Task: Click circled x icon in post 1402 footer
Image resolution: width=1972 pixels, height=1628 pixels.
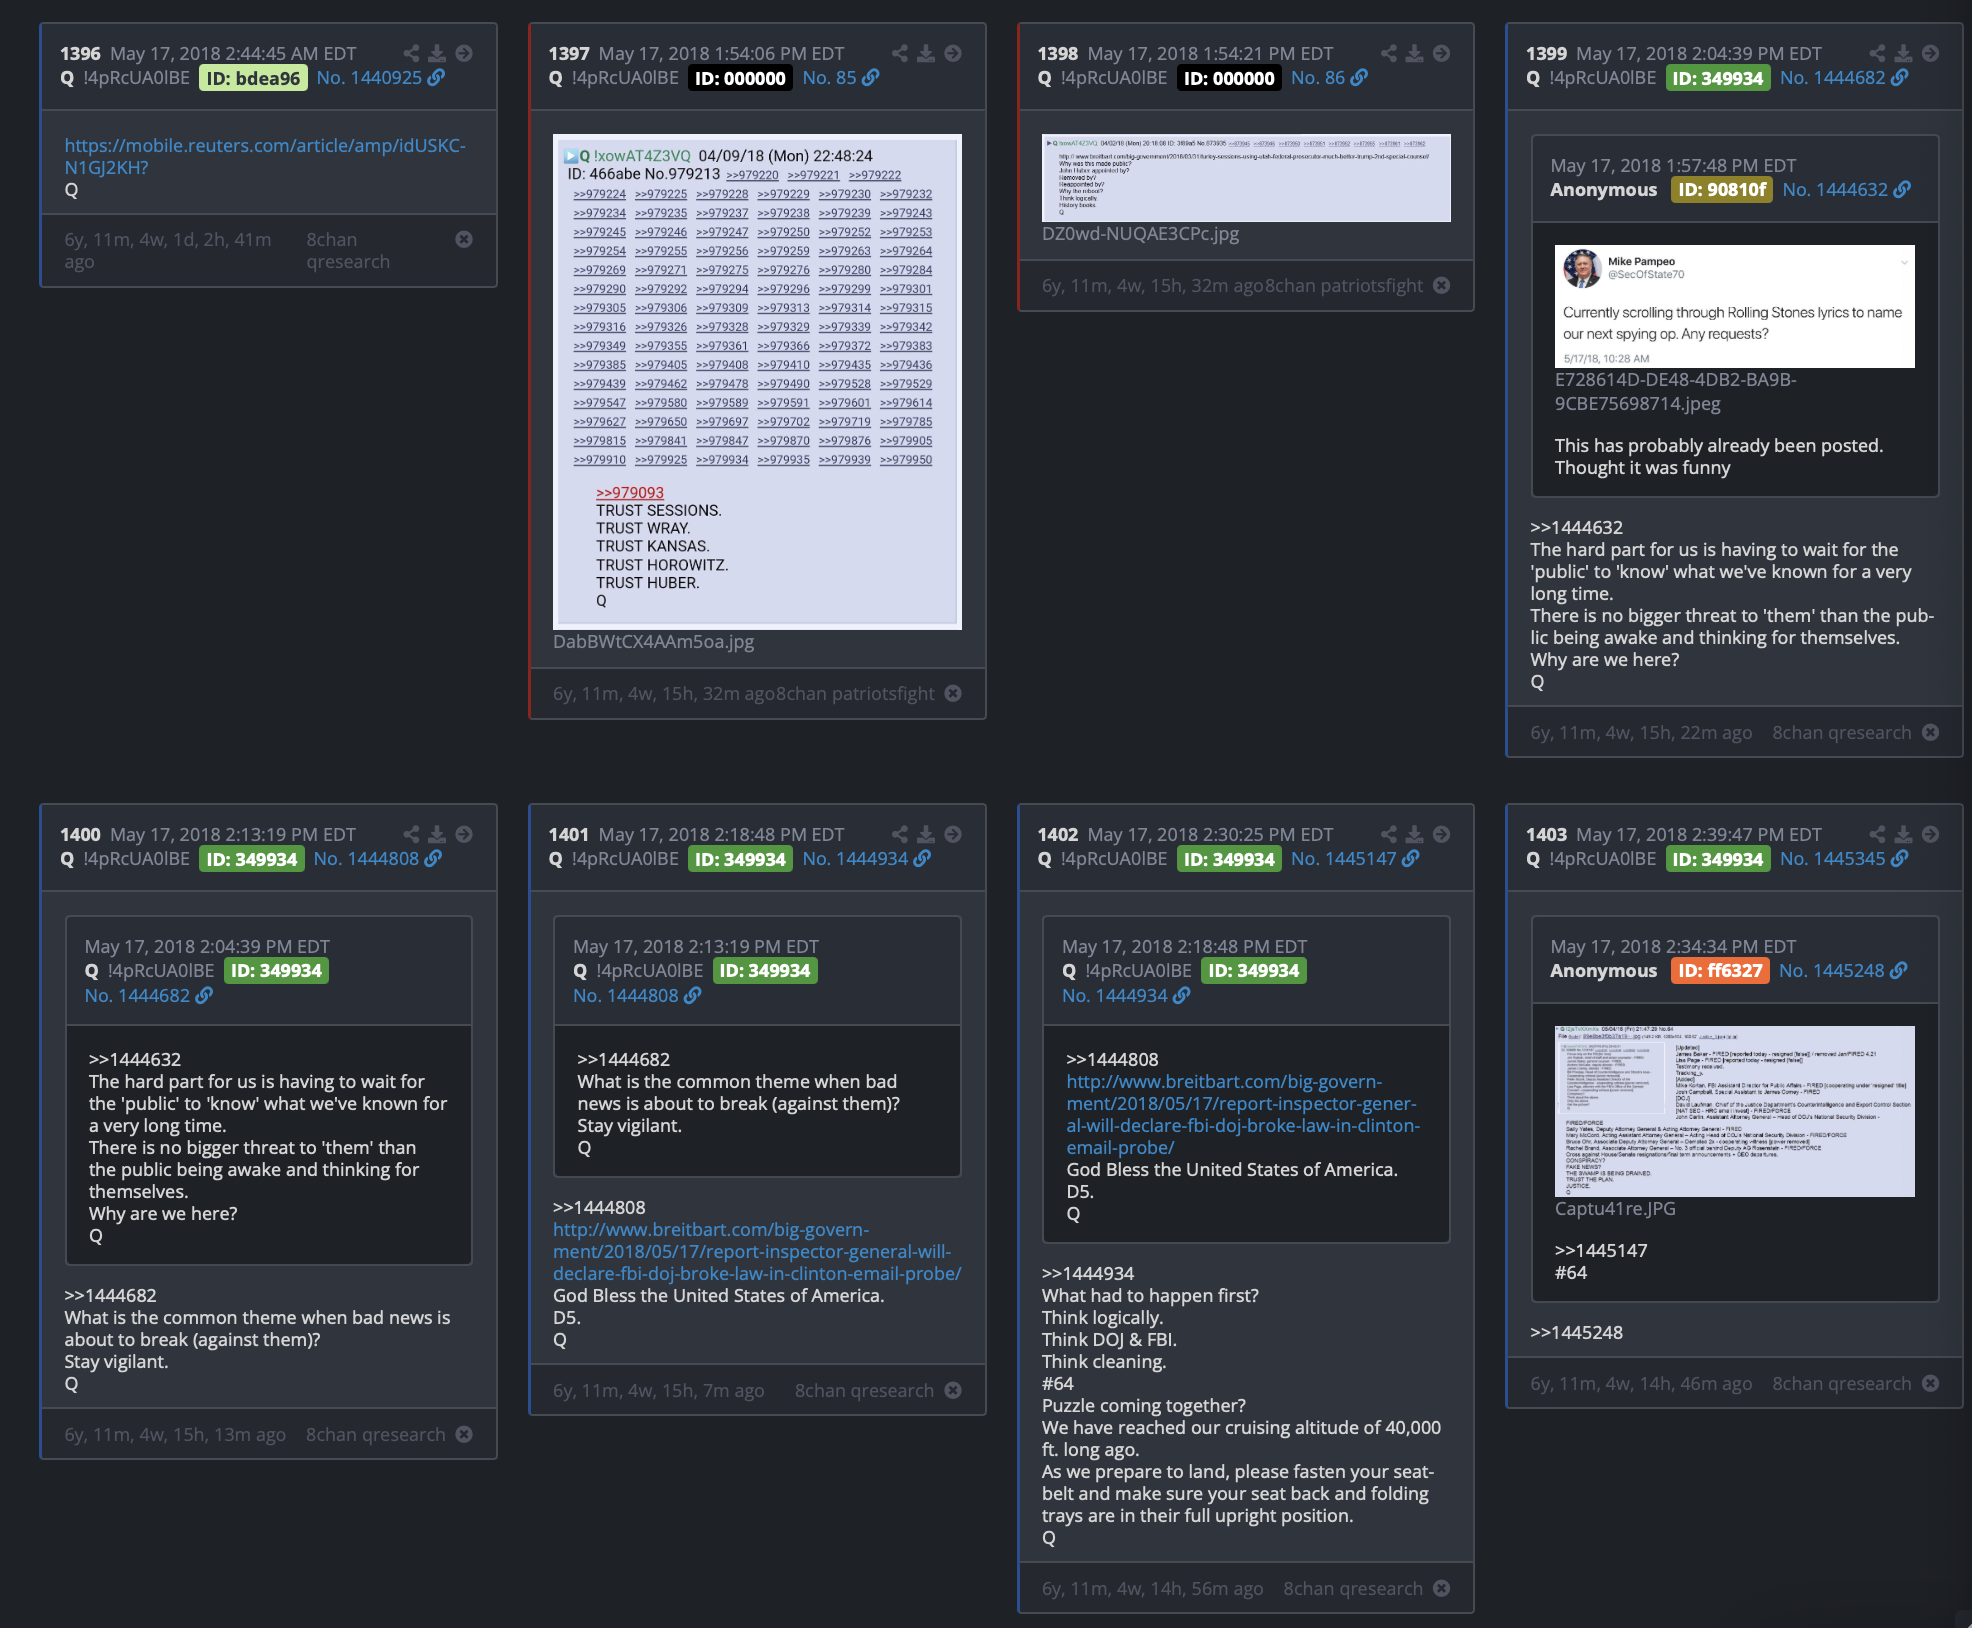Action: click(x=1442, y=1589)
